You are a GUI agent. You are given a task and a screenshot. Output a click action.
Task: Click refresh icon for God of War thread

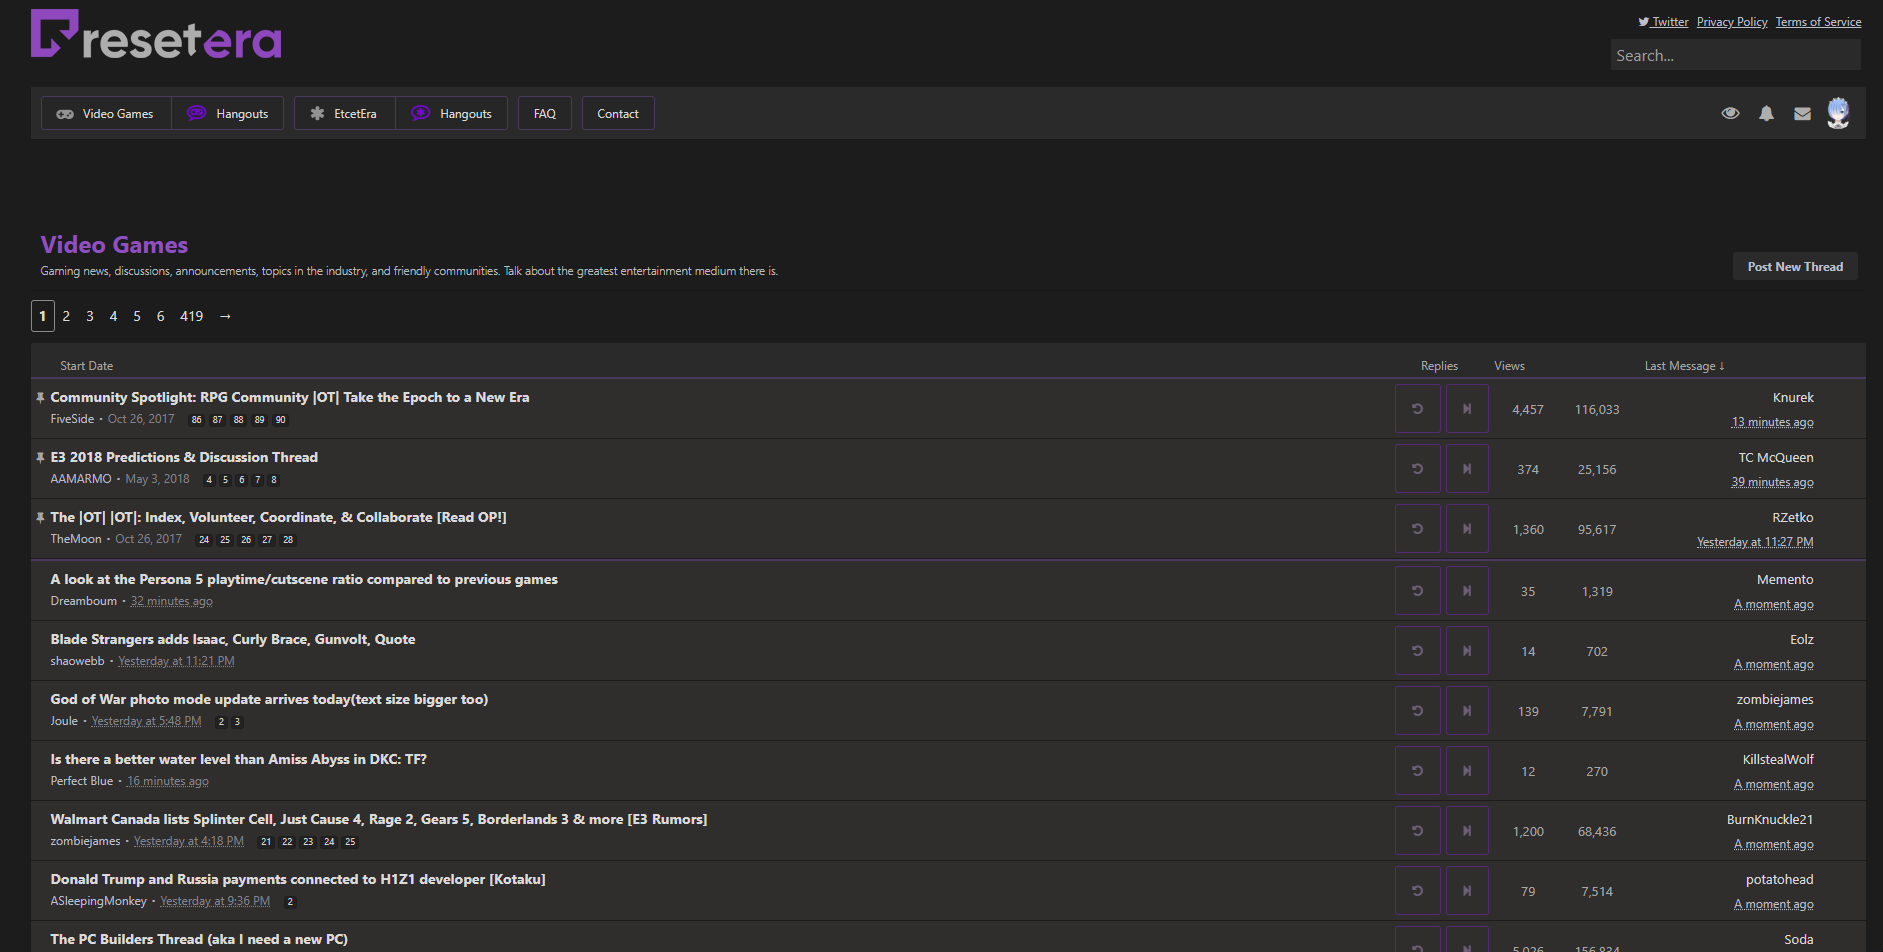1418,711
